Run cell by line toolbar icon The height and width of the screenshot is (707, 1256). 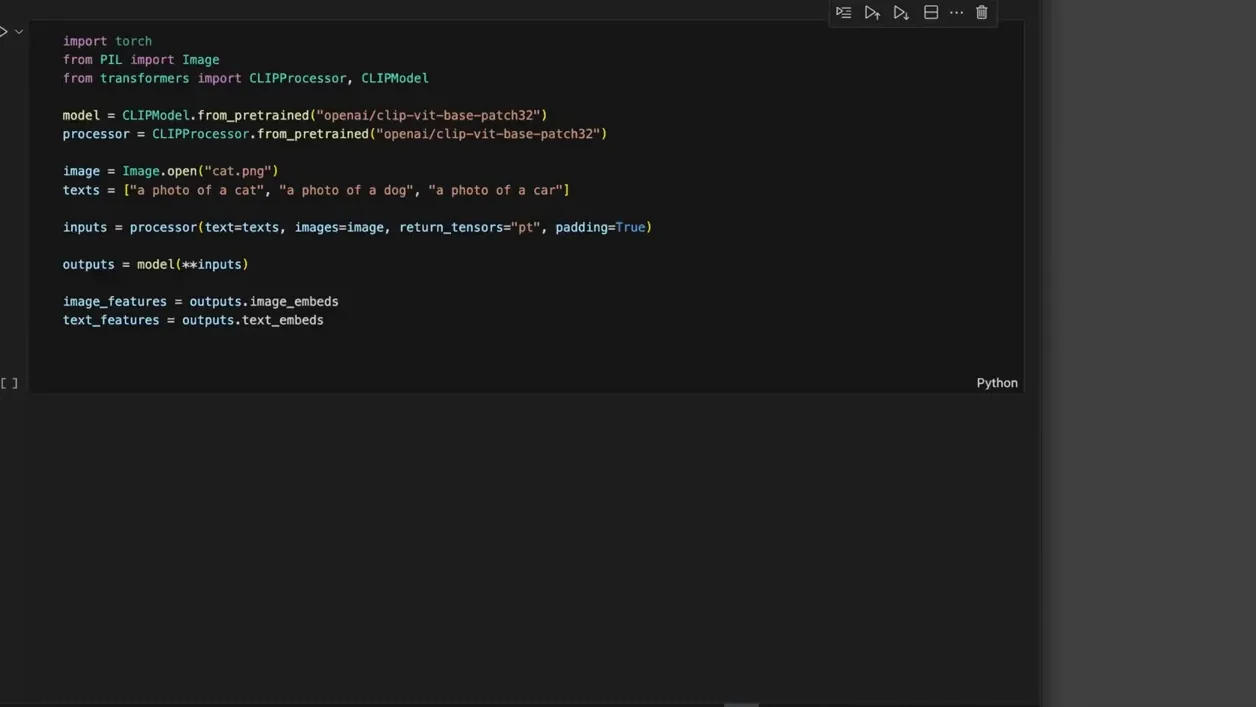(844, 13)
